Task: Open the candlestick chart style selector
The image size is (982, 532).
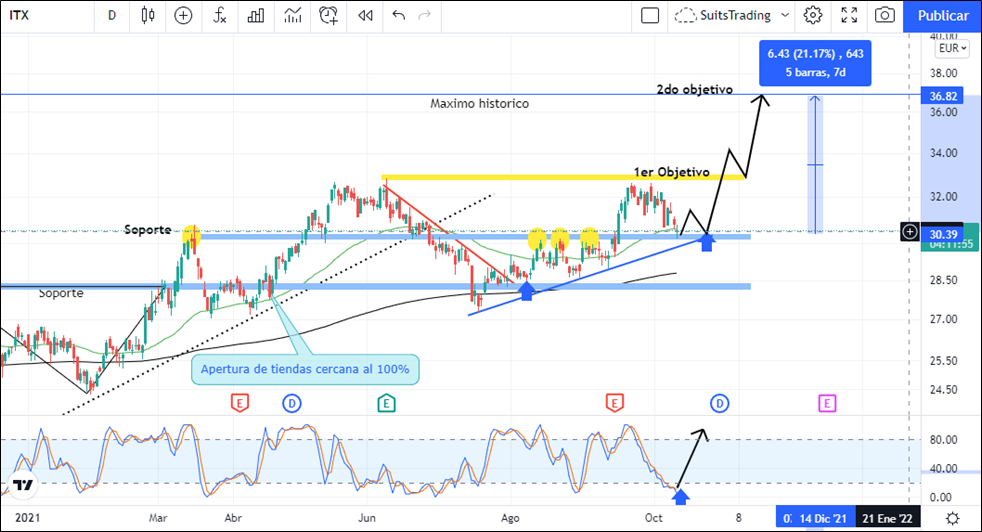Action: click(148, 15)
